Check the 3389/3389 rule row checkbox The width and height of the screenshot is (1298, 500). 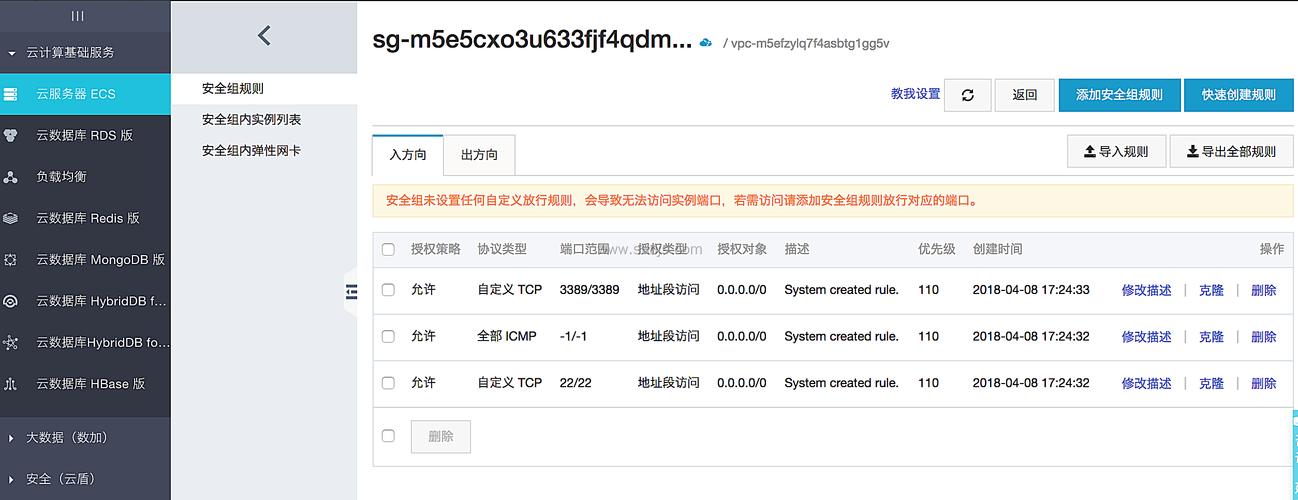[388, 290]
